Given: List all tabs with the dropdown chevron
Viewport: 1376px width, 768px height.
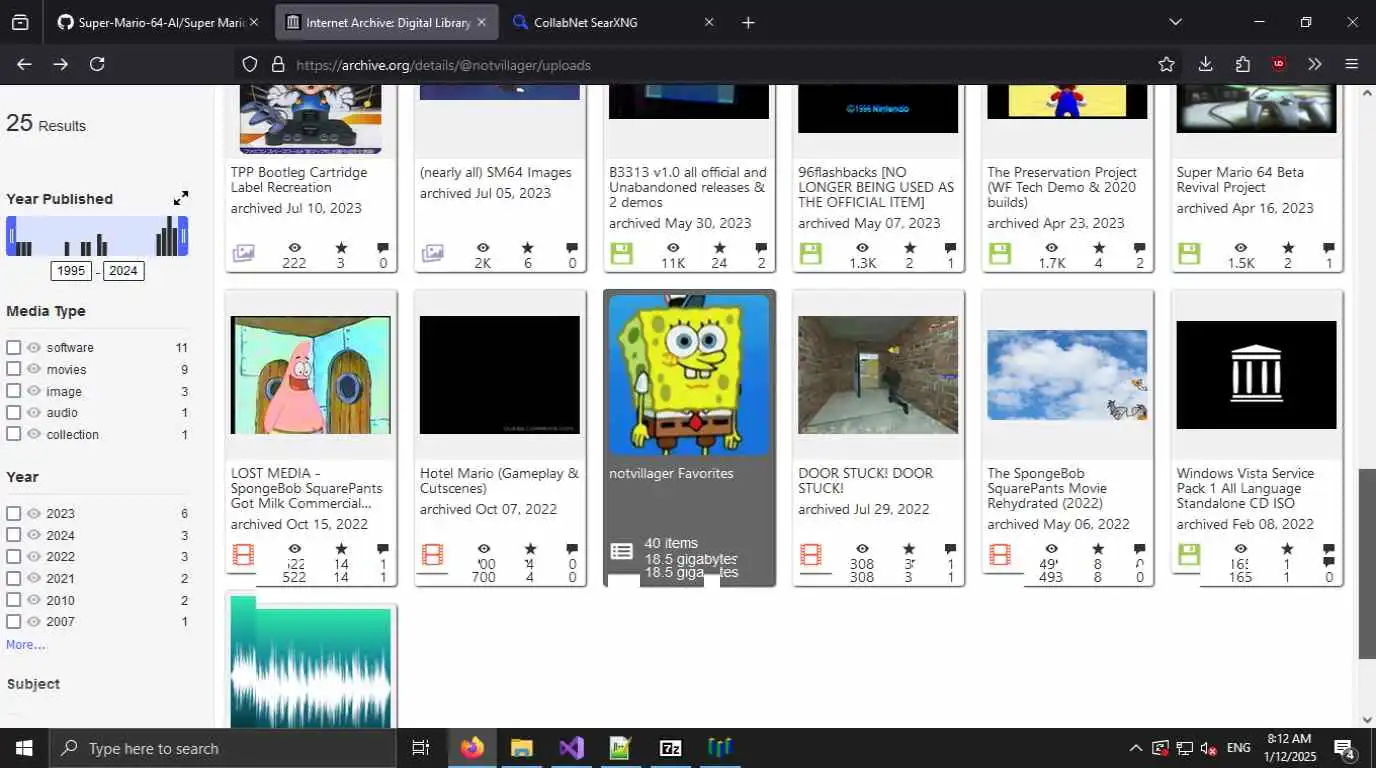Looking at the screenshot, I should [x=1175, y=22].
